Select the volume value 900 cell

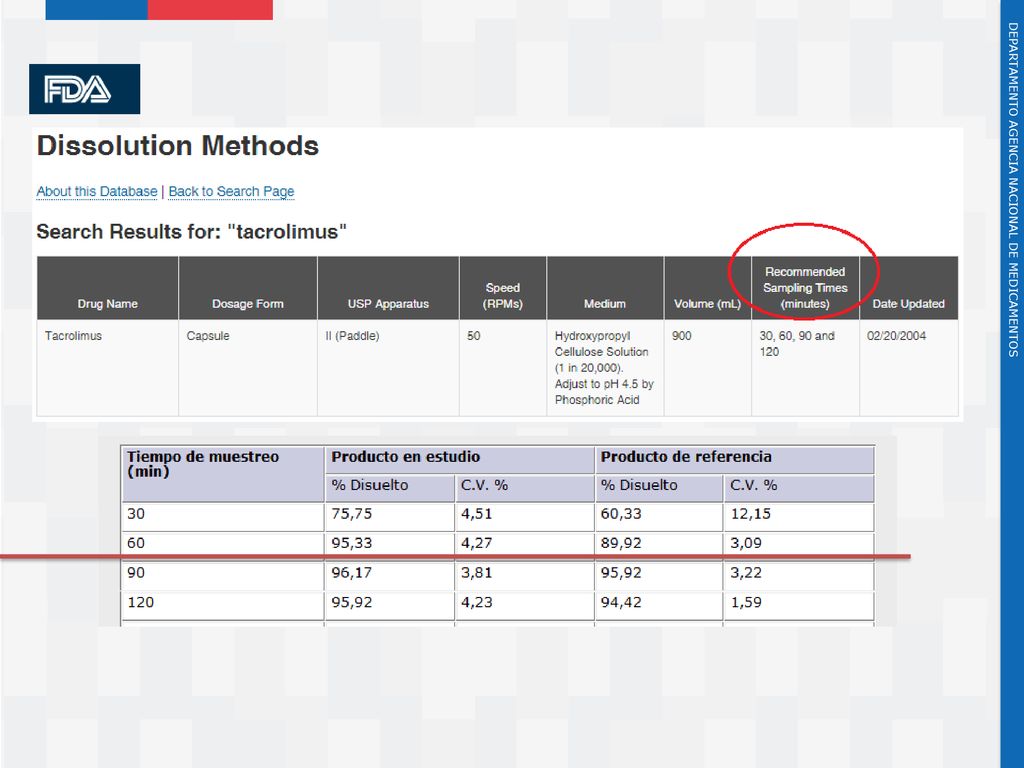pos(707,368)
